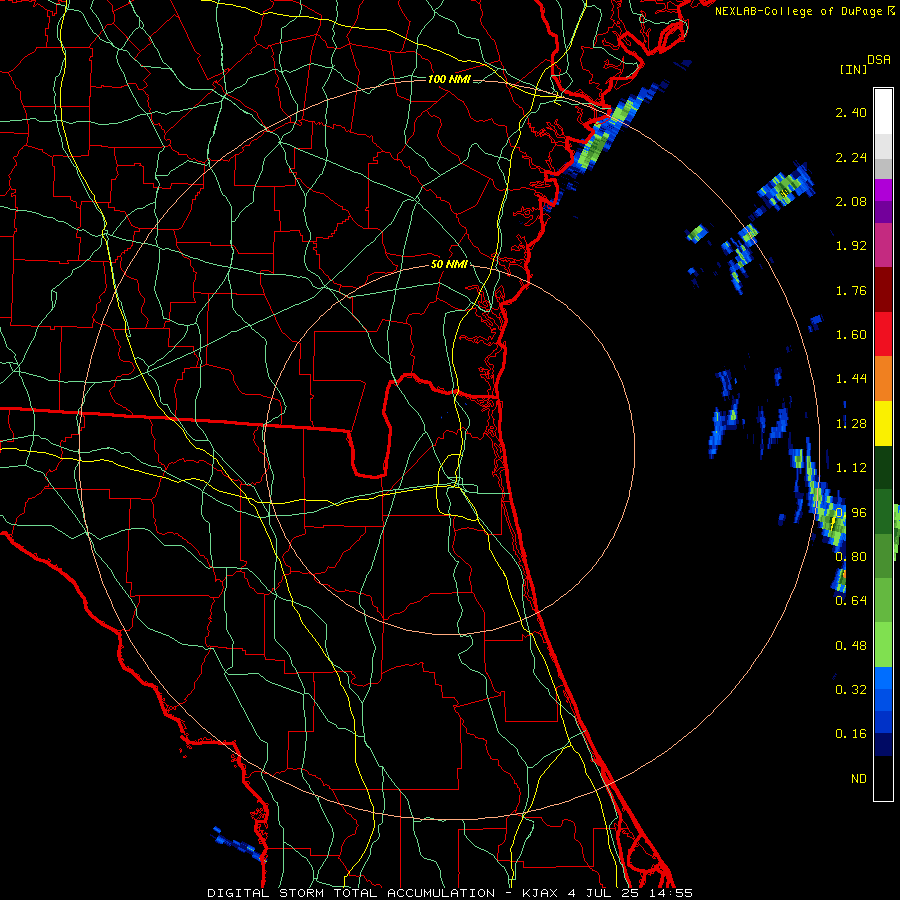The height and width of the screenshot is (900, 900).
Task: Pick the yellow legend swatch near 1.28
Action: [883, 423]
